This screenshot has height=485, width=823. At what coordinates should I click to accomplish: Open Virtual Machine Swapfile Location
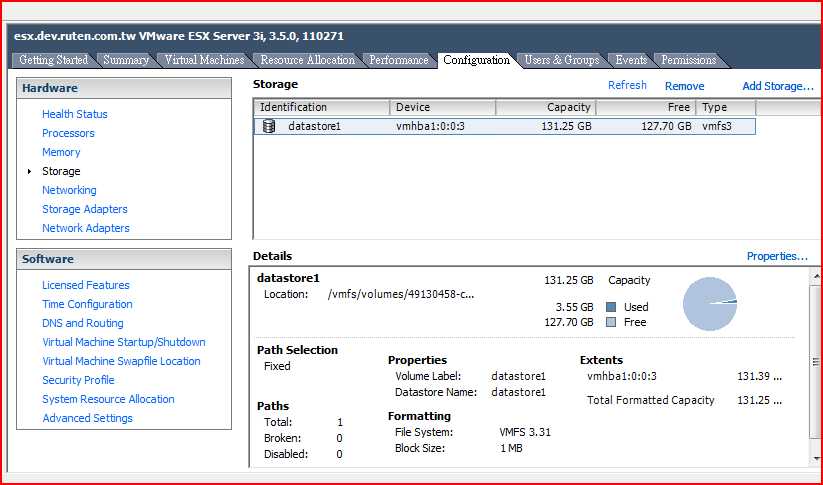[121, 361]
